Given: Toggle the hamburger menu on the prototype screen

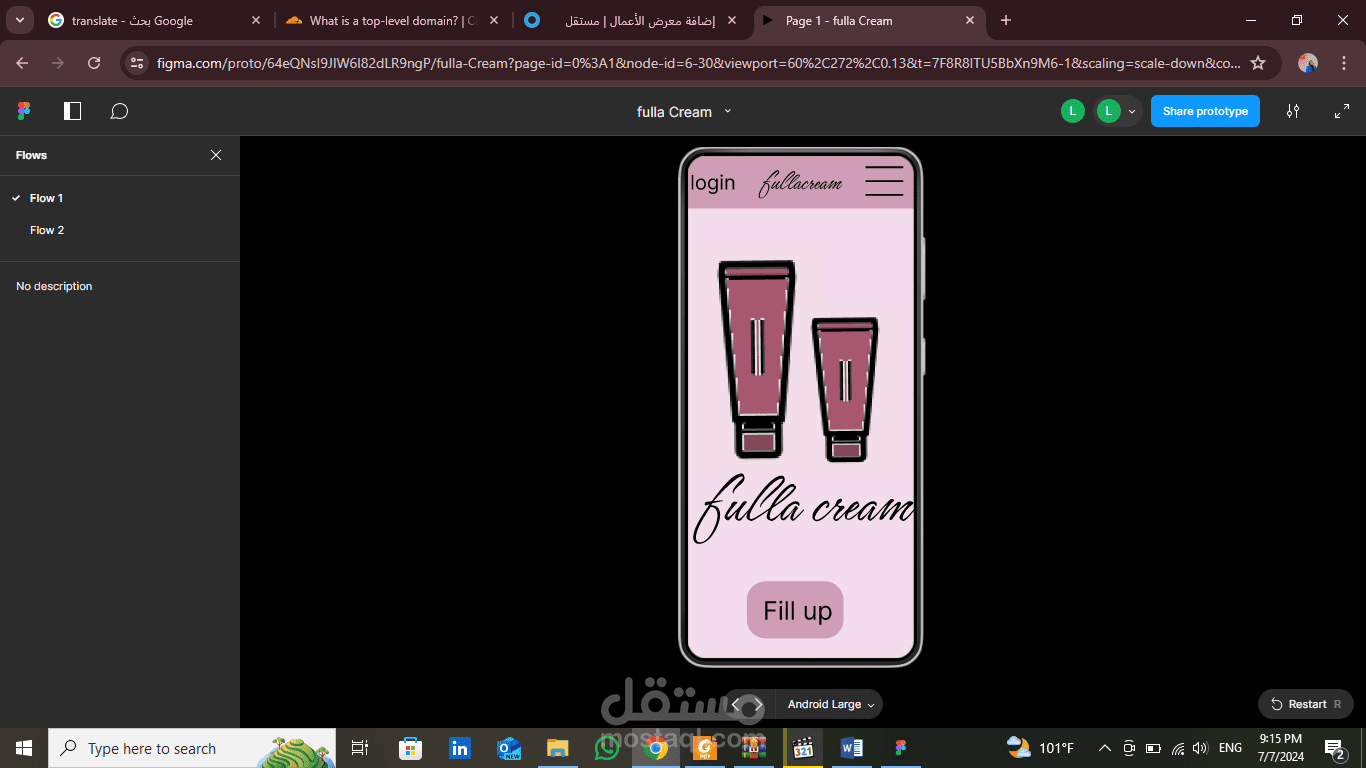Looking at the screenshot, I should point(884,181).
